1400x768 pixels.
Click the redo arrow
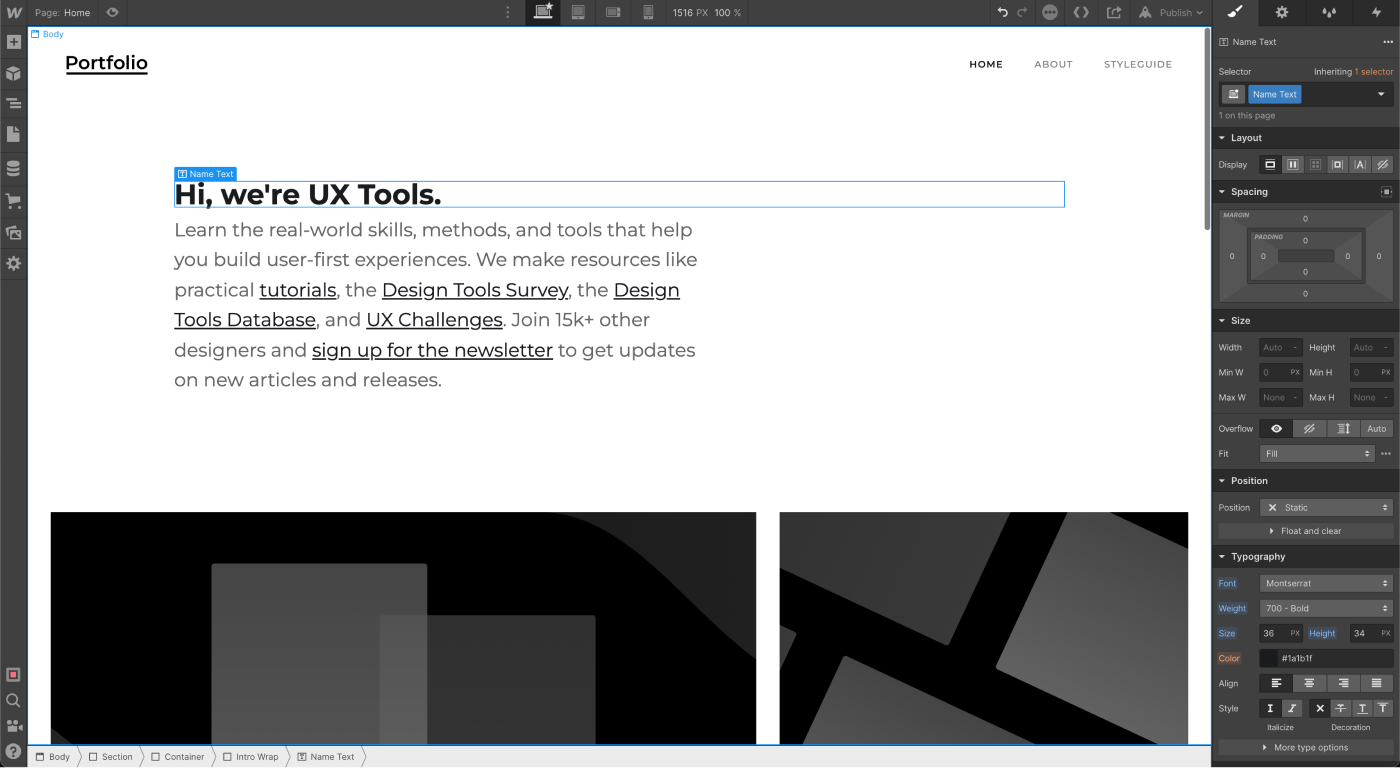pos(1022,13)
